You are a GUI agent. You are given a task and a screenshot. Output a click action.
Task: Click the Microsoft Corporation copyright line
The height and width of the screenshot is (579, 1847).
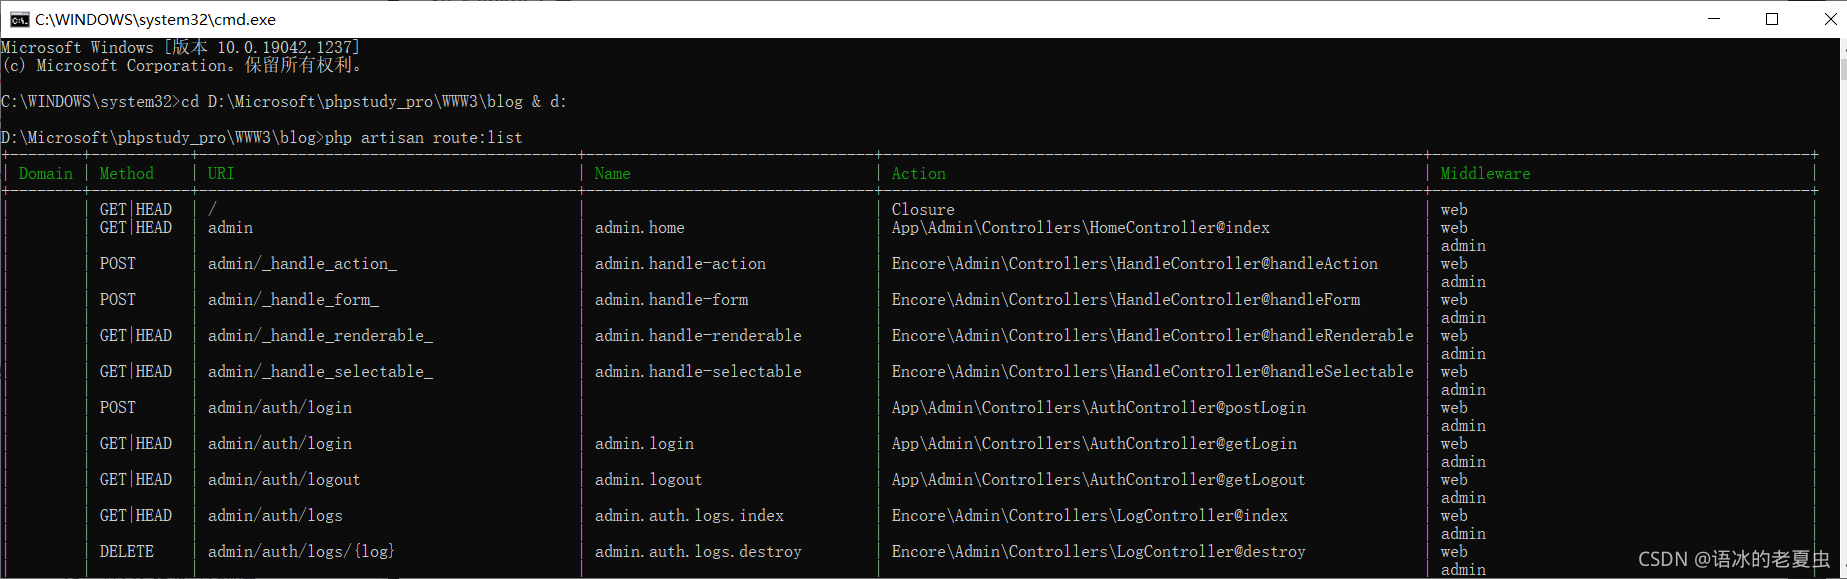[182, 66]
